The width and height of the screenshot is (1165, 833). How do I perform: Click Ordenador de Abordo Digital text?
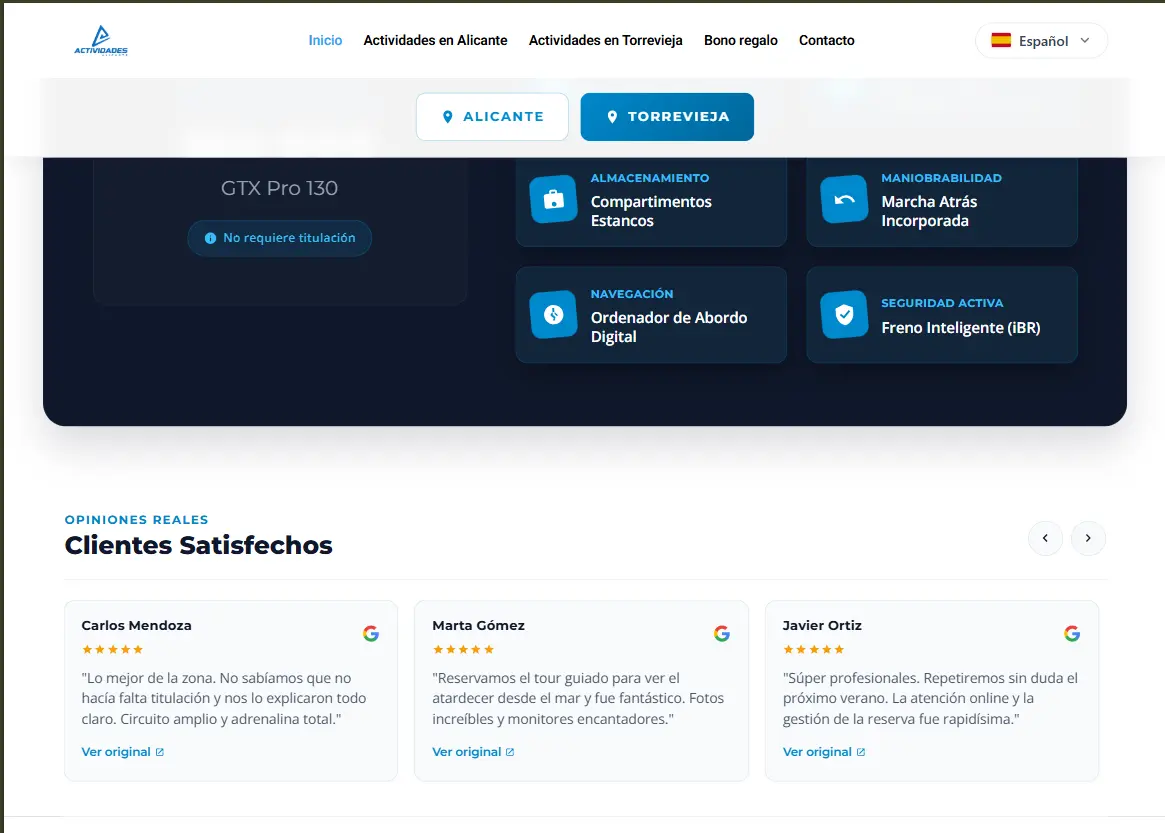point(669,327)
